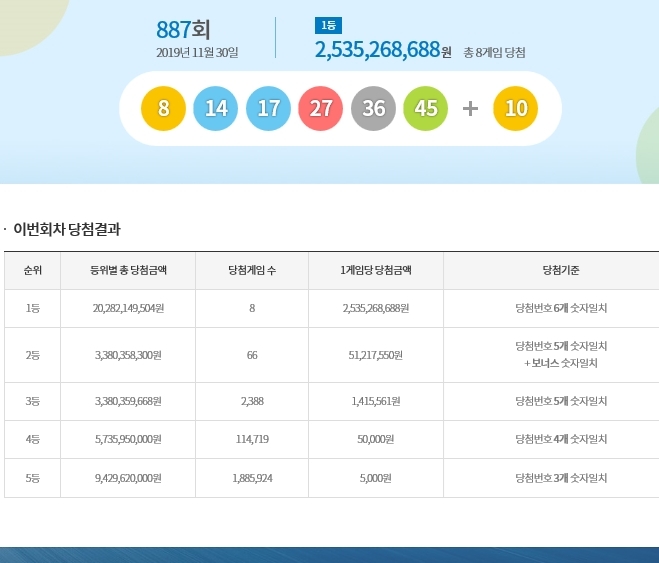Click the plus sign before the bonus ball

pyautogui.click(x=470, y=109)
